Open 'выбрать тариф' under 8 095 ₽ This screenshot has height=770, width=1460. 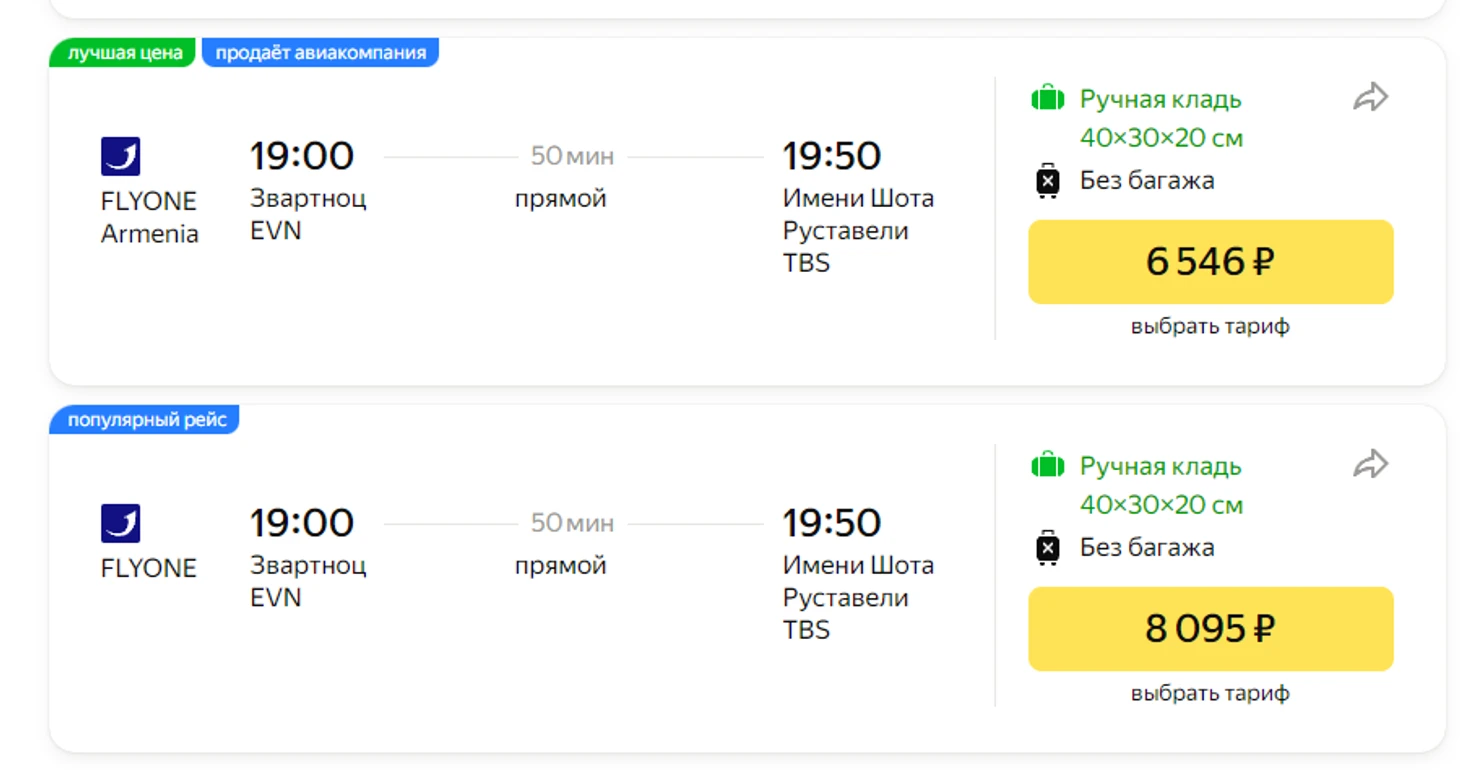click(x=1210, y=693)
